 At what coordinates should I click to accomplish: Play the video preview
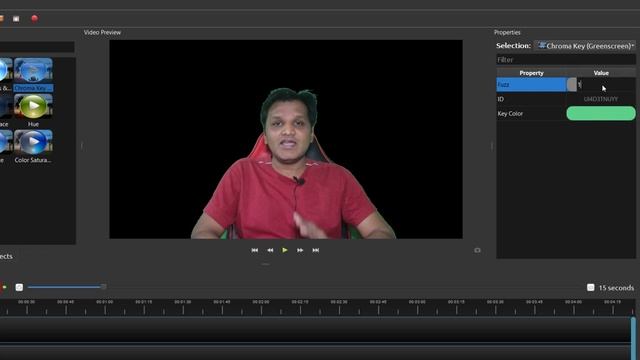pos(285,250)
